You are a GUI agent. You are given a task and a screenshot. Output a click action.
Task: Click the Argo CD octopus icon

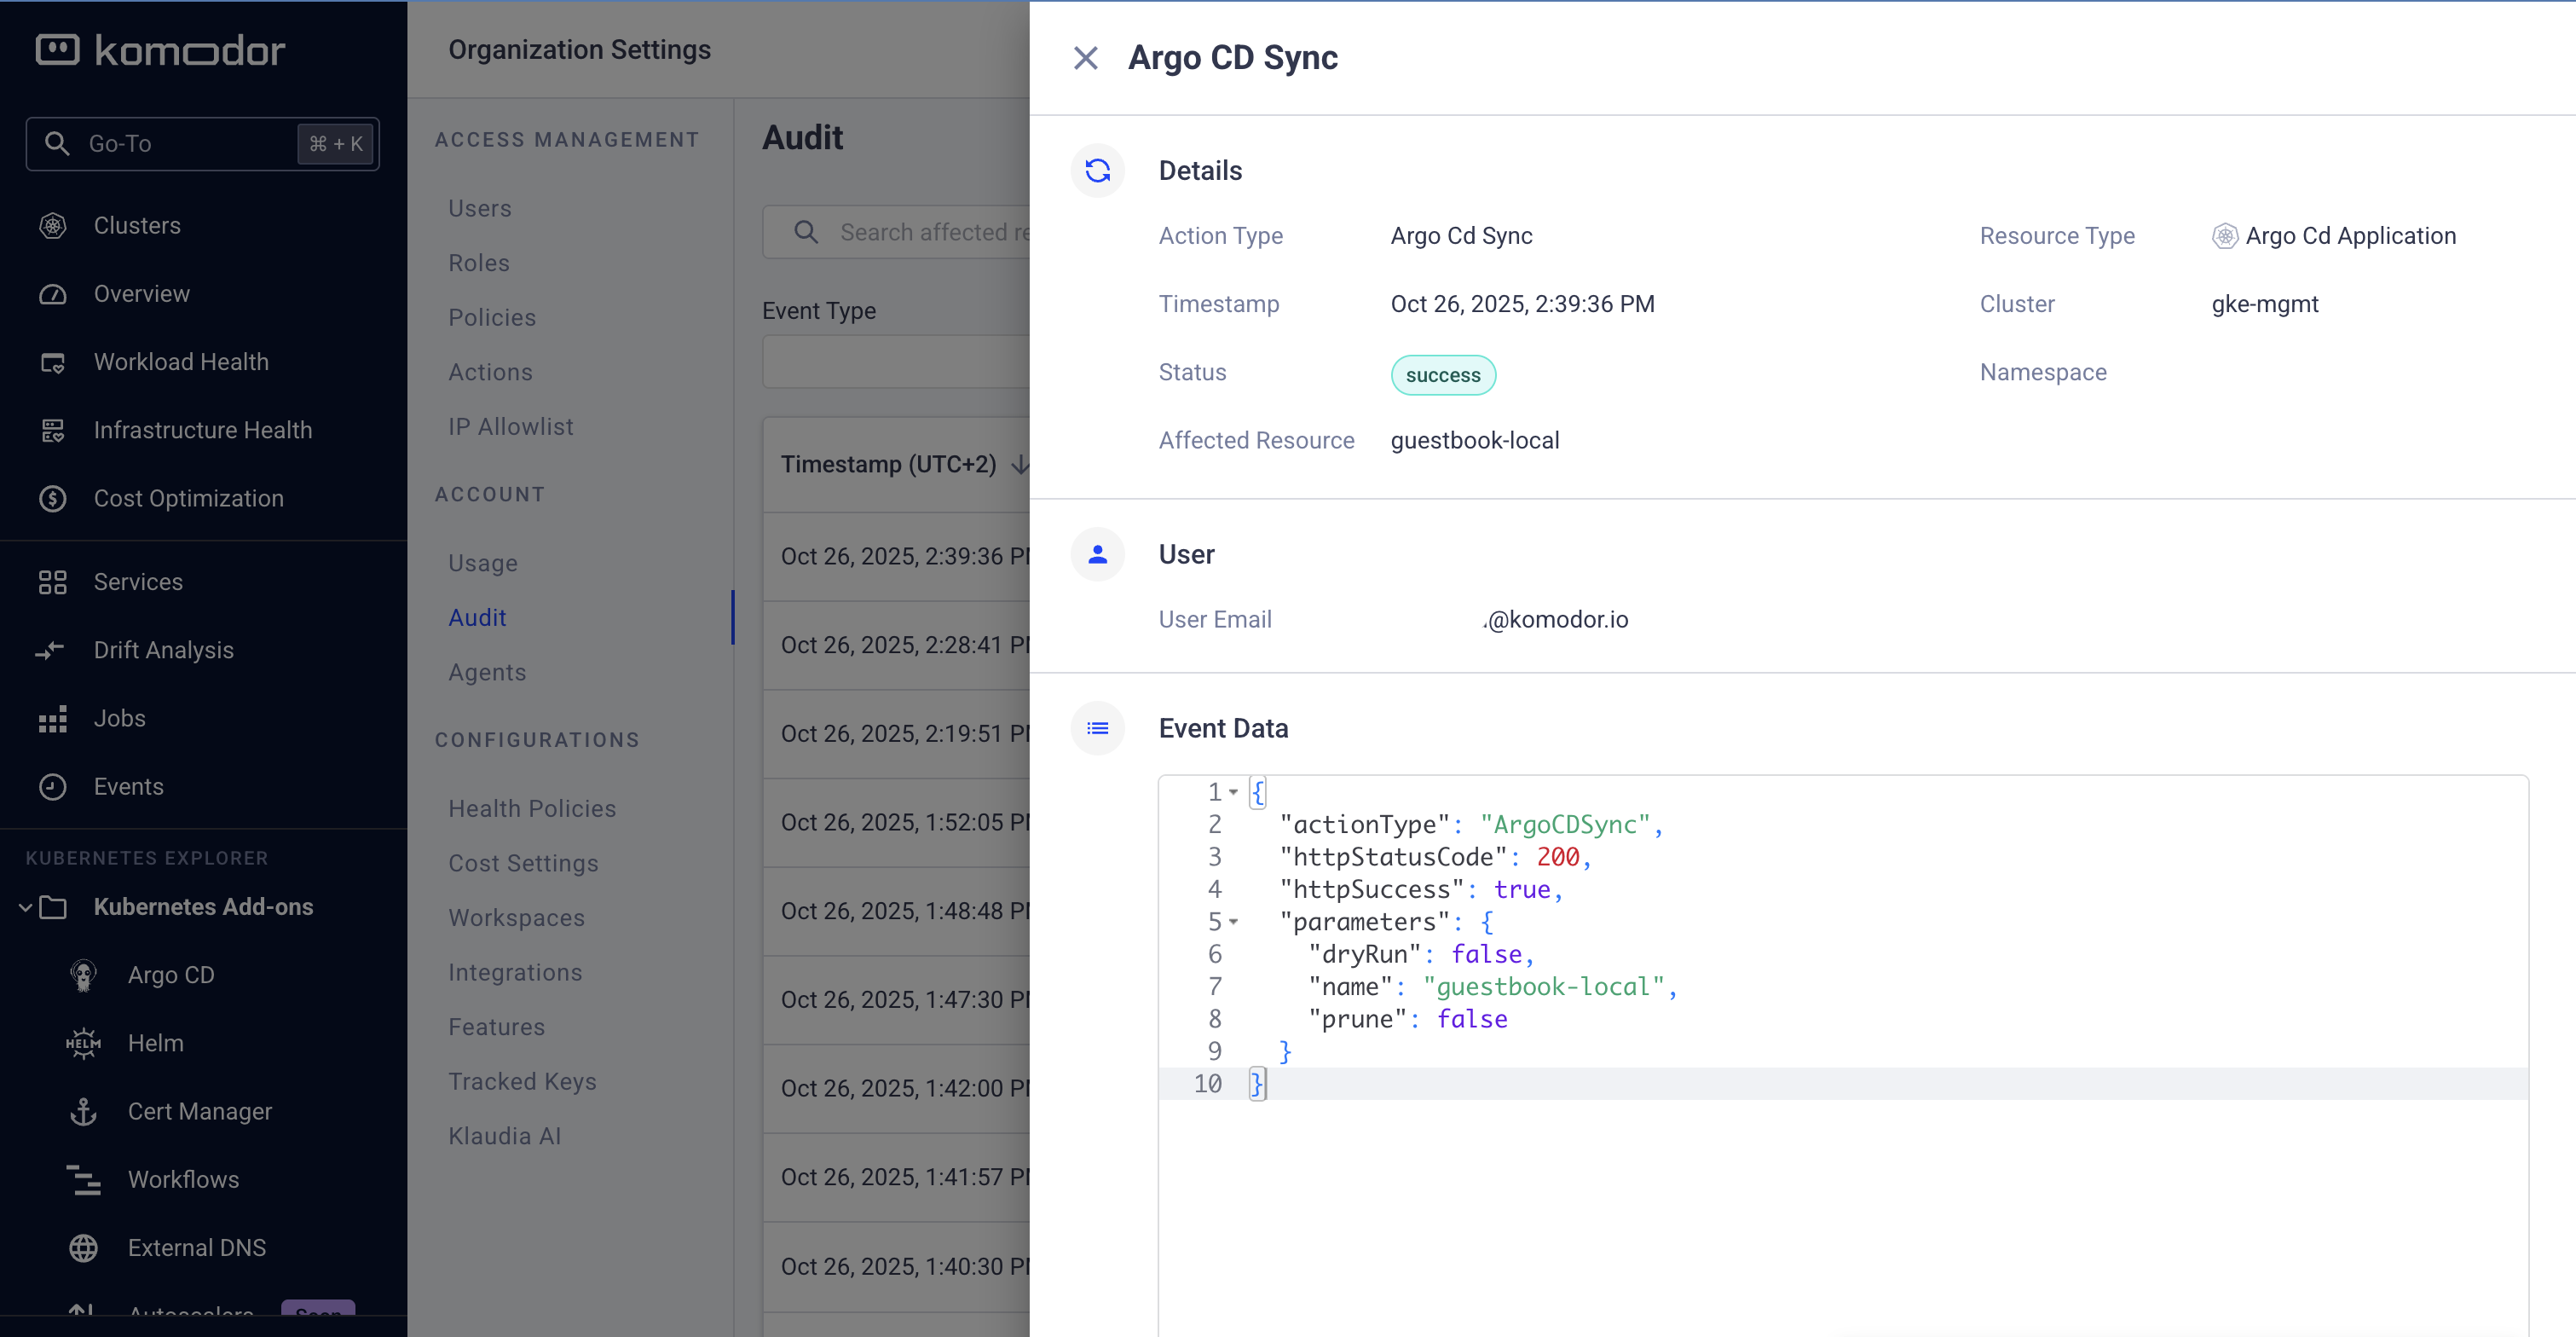click(x=84, y=975)
